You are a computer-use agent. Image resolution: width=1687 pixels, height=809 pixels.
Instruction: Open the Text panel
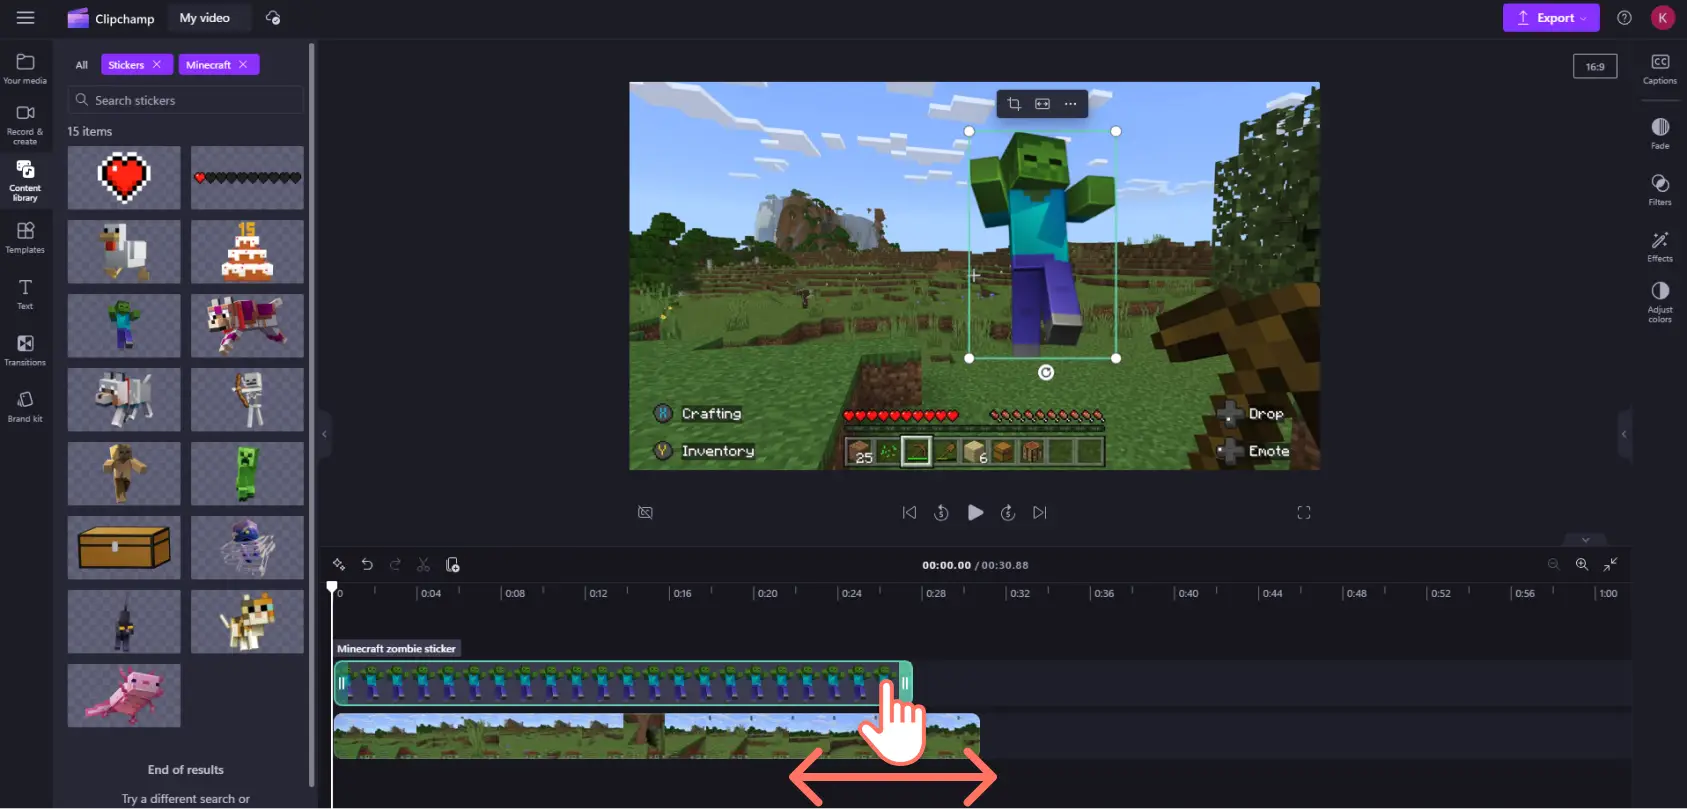tap(25, 294)
